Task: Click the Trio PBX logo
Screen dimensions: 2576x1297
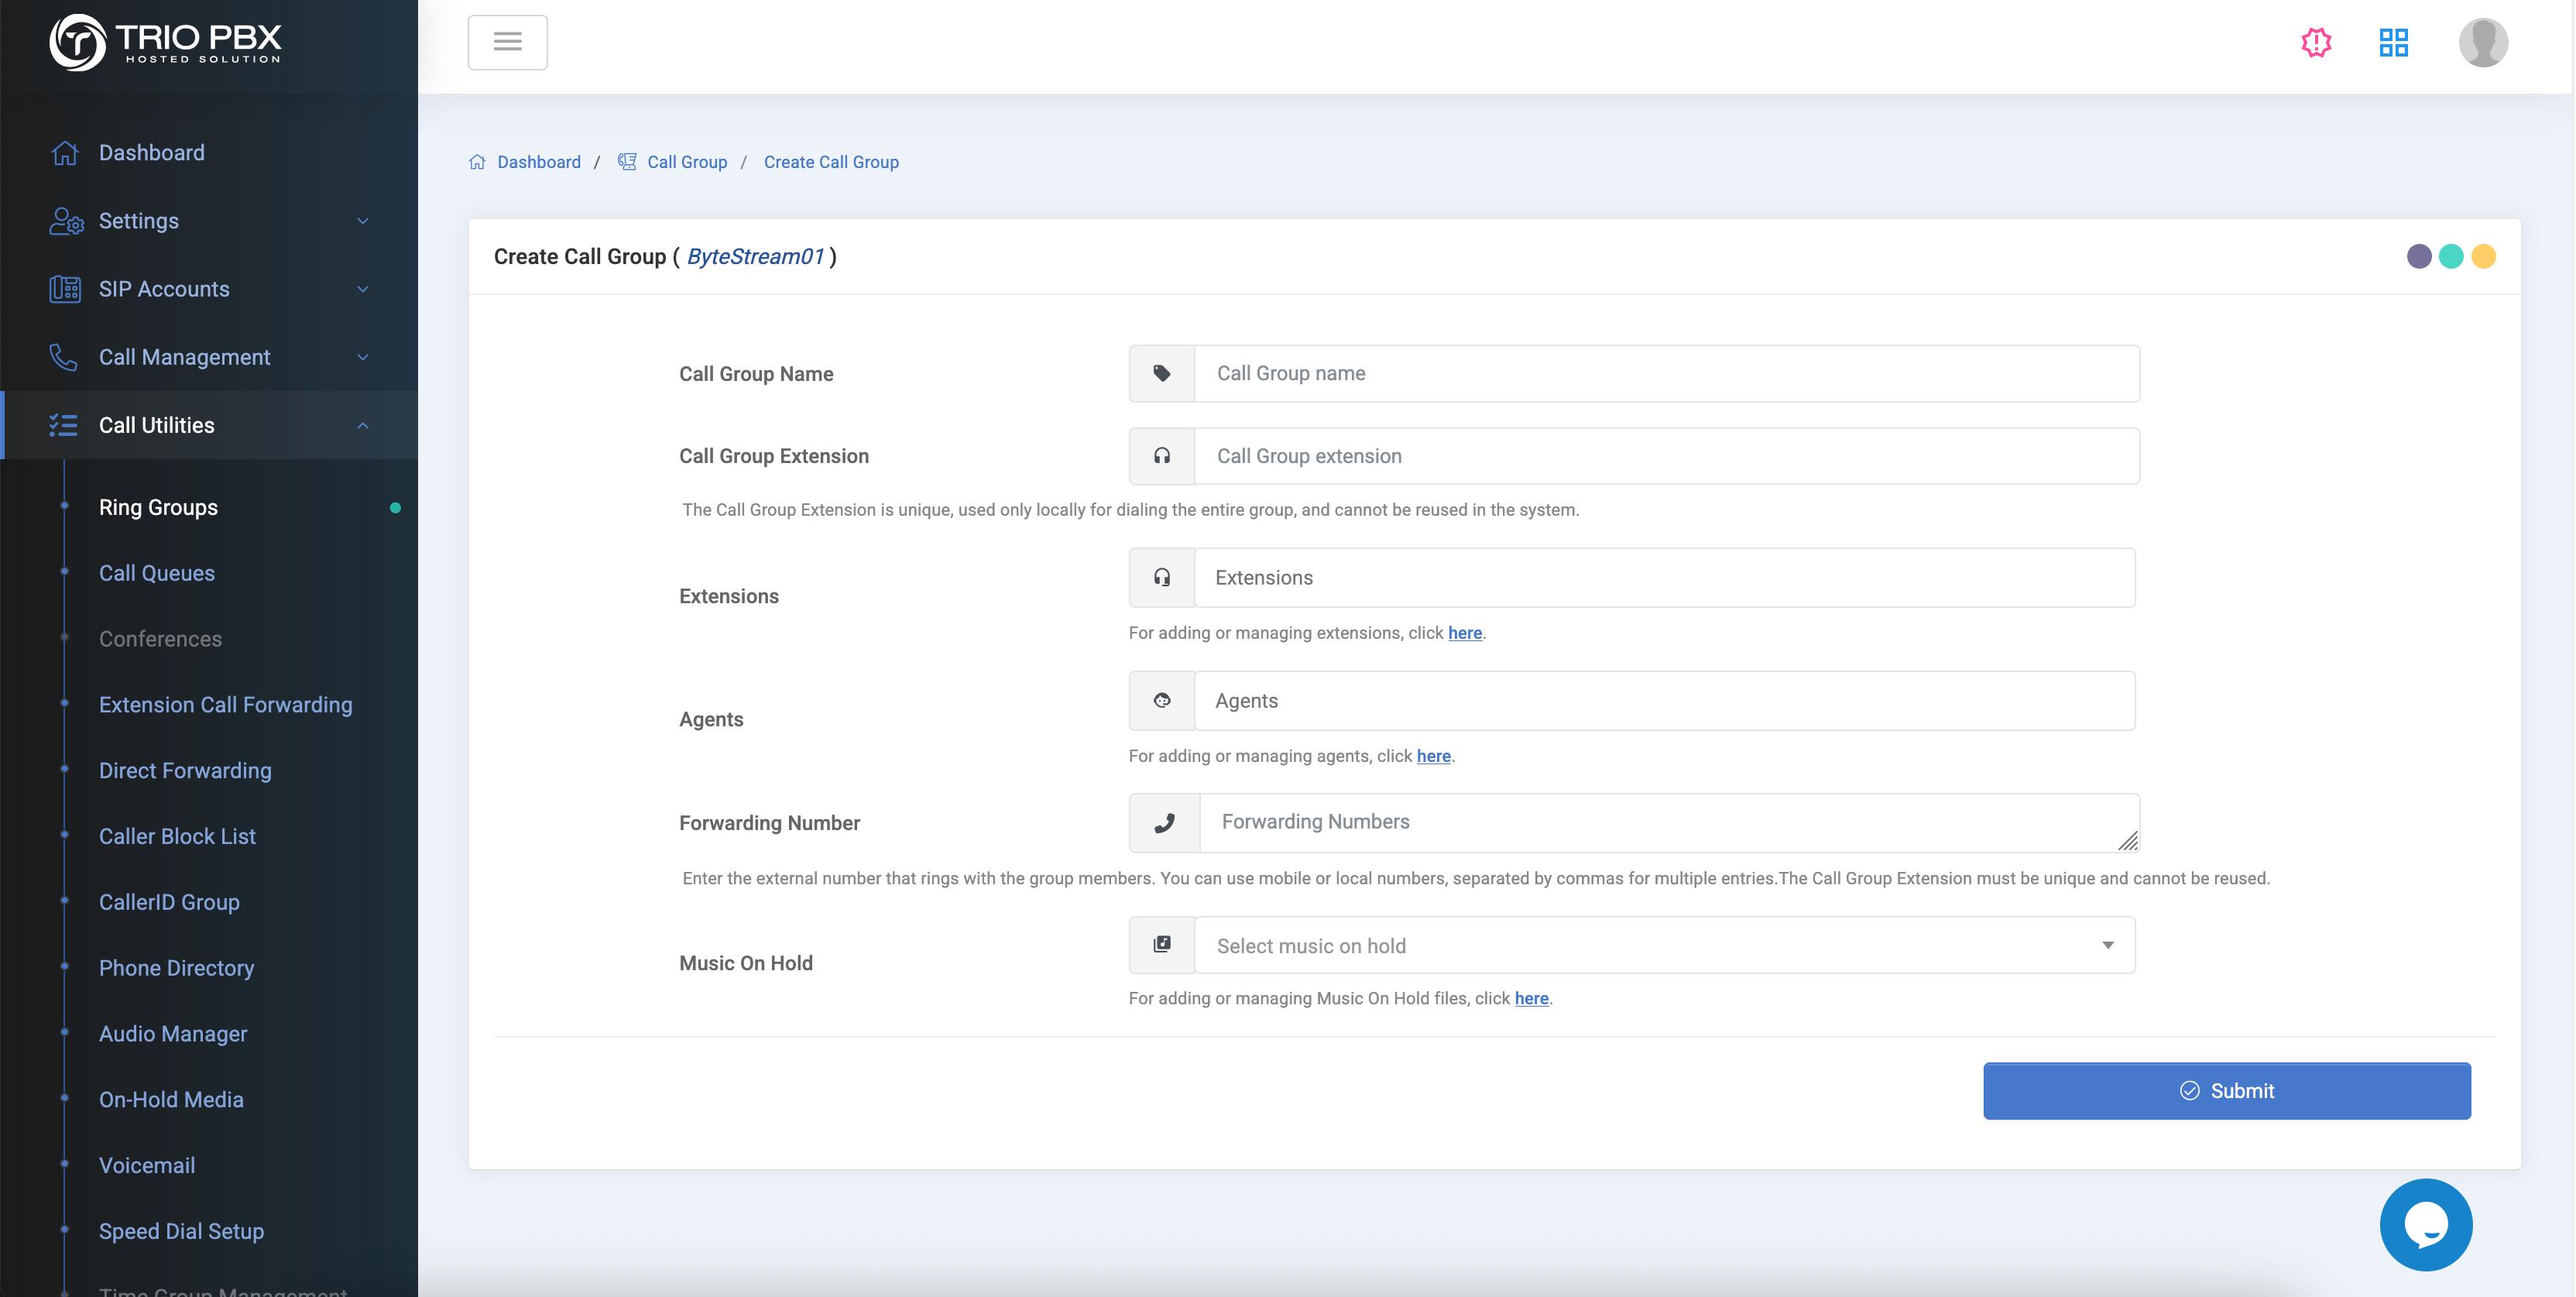Action: 166,42
